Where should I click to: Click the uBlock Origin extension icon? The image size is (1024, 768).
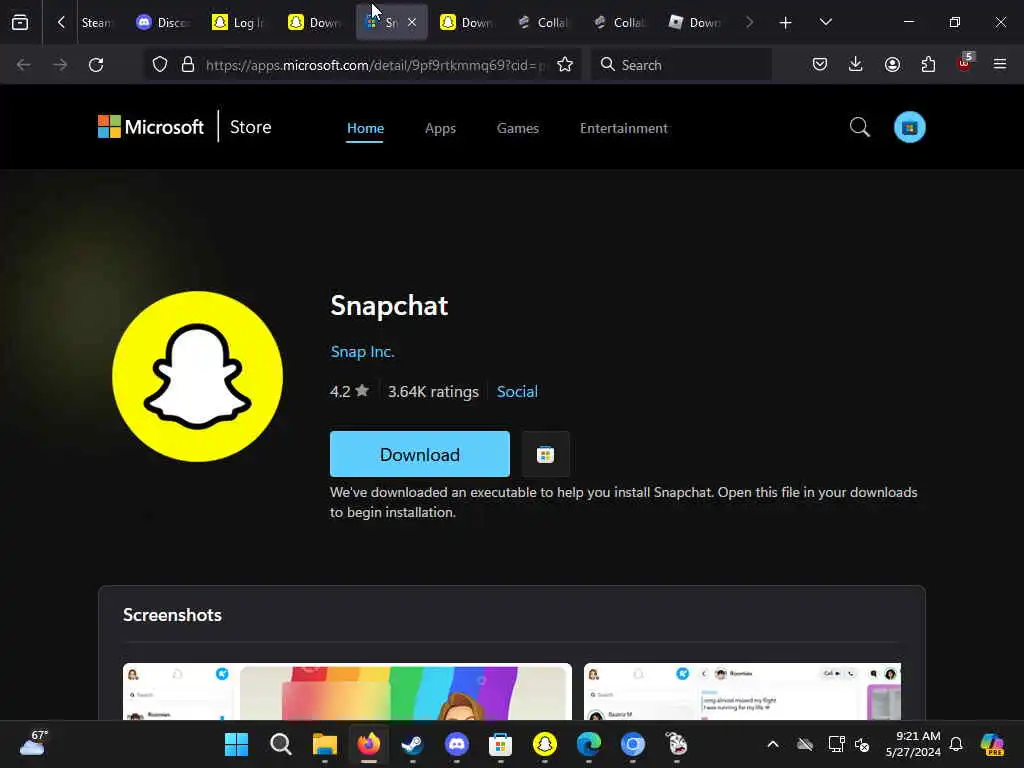tap(964, 63)
